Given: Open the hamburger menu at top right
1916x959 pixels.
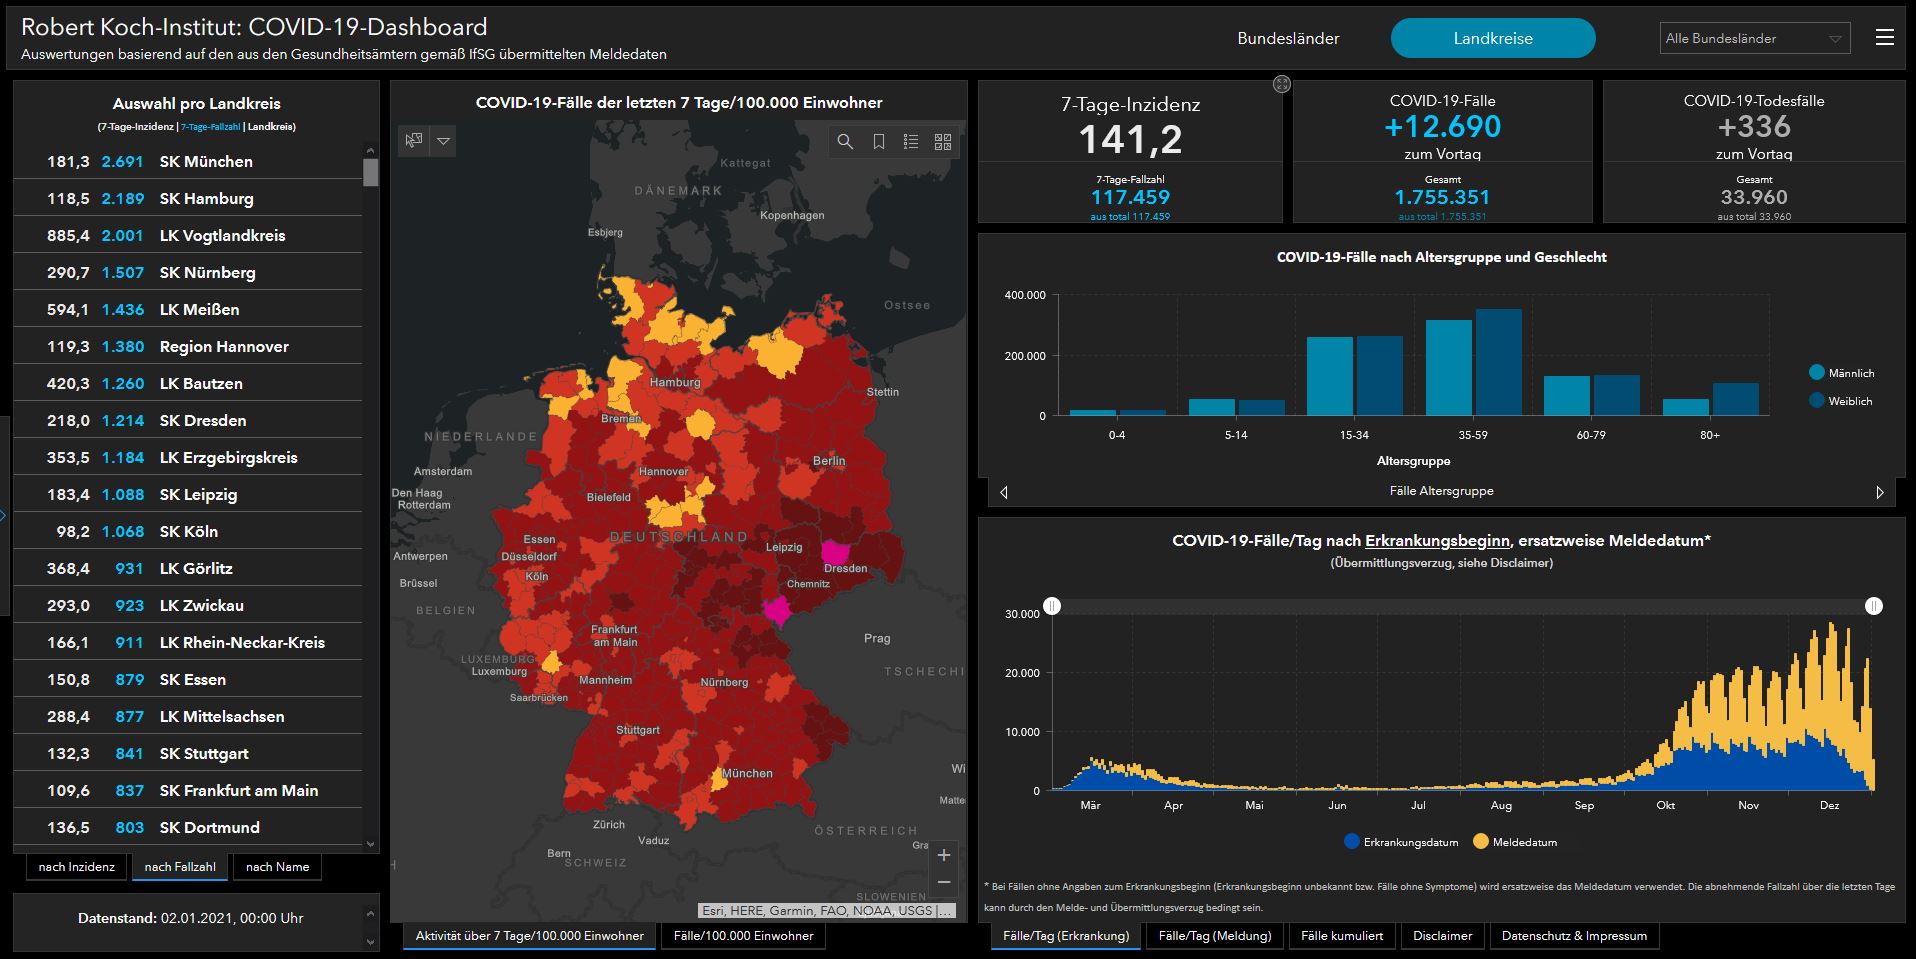Looking at the screenshot, I should coord(1884,38).
